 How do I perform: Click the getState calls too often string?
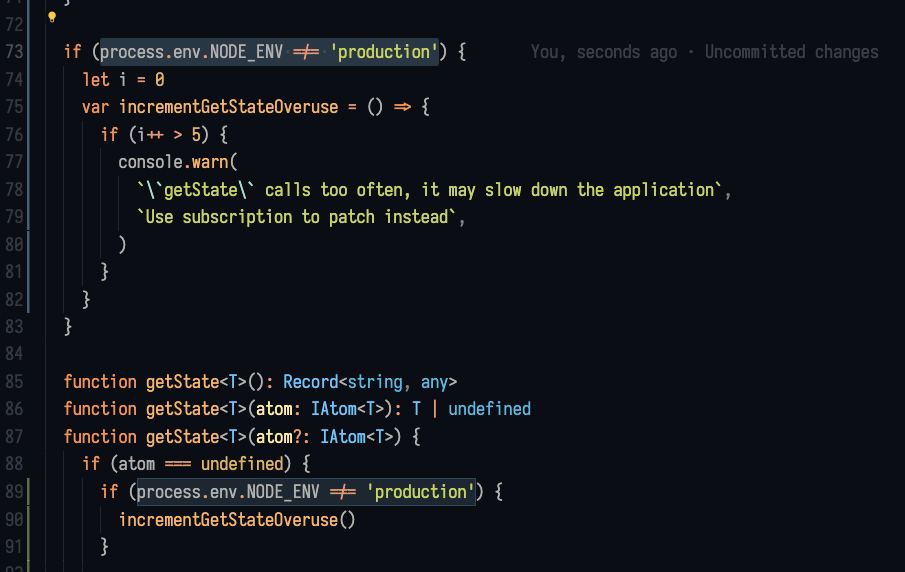pos(429,189)
